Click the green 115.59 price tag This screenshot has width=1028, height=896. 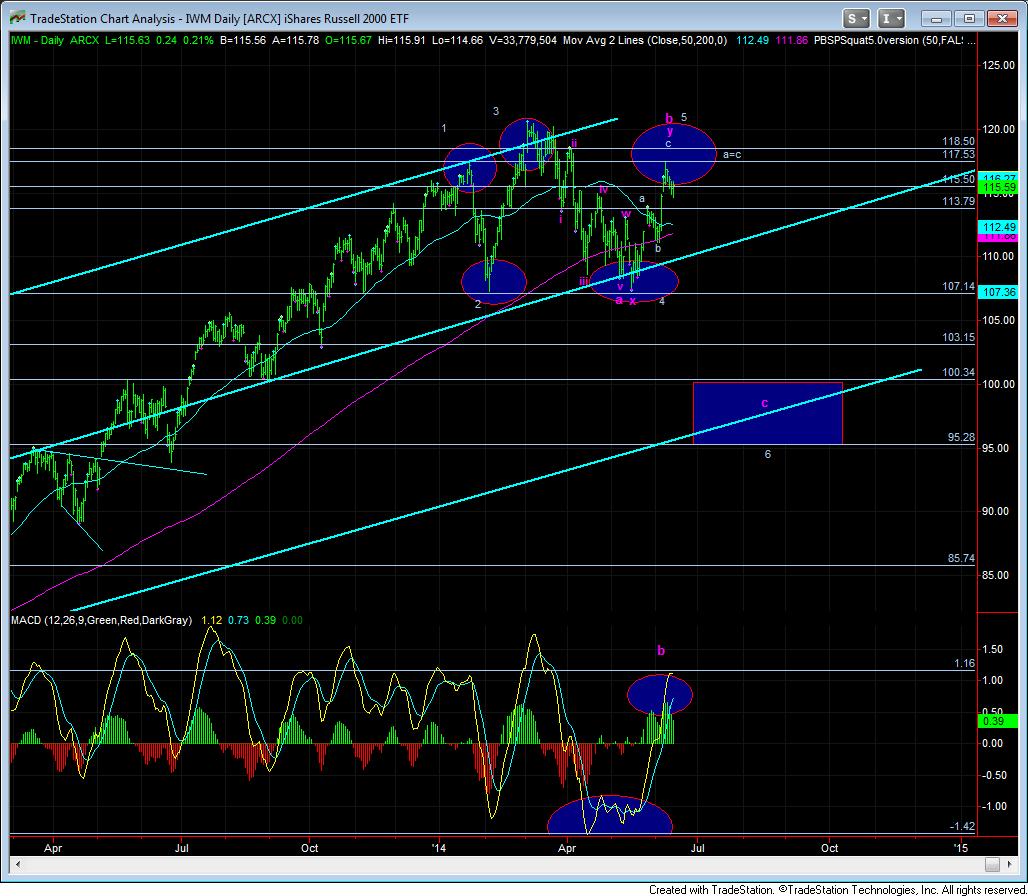(999, 189)
